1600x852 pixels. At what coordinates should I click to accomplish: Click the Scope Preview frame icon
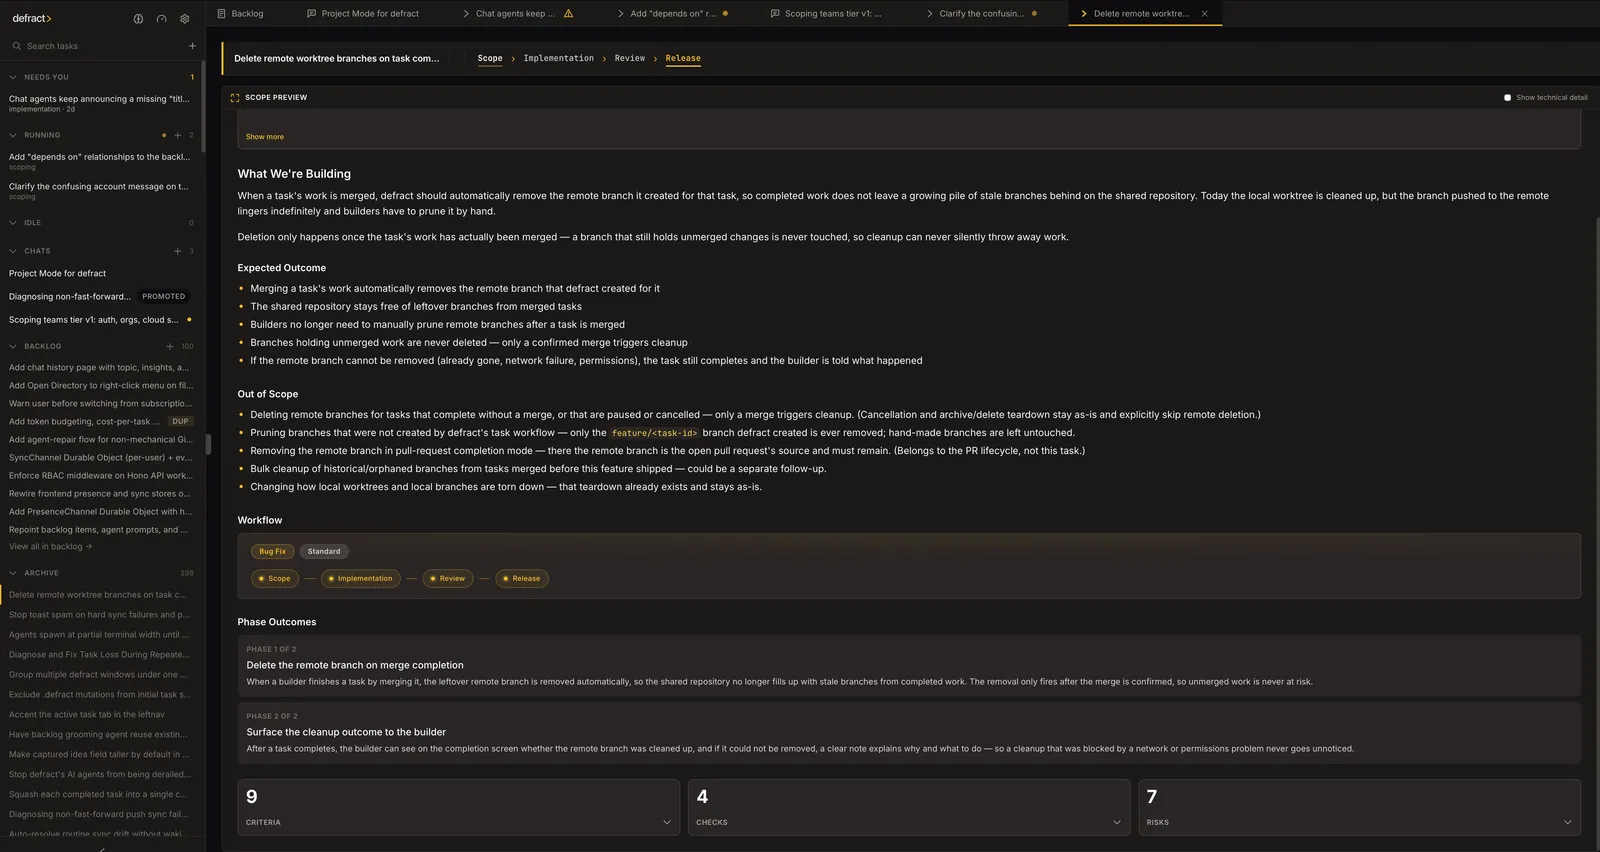[x=235, y=97]
